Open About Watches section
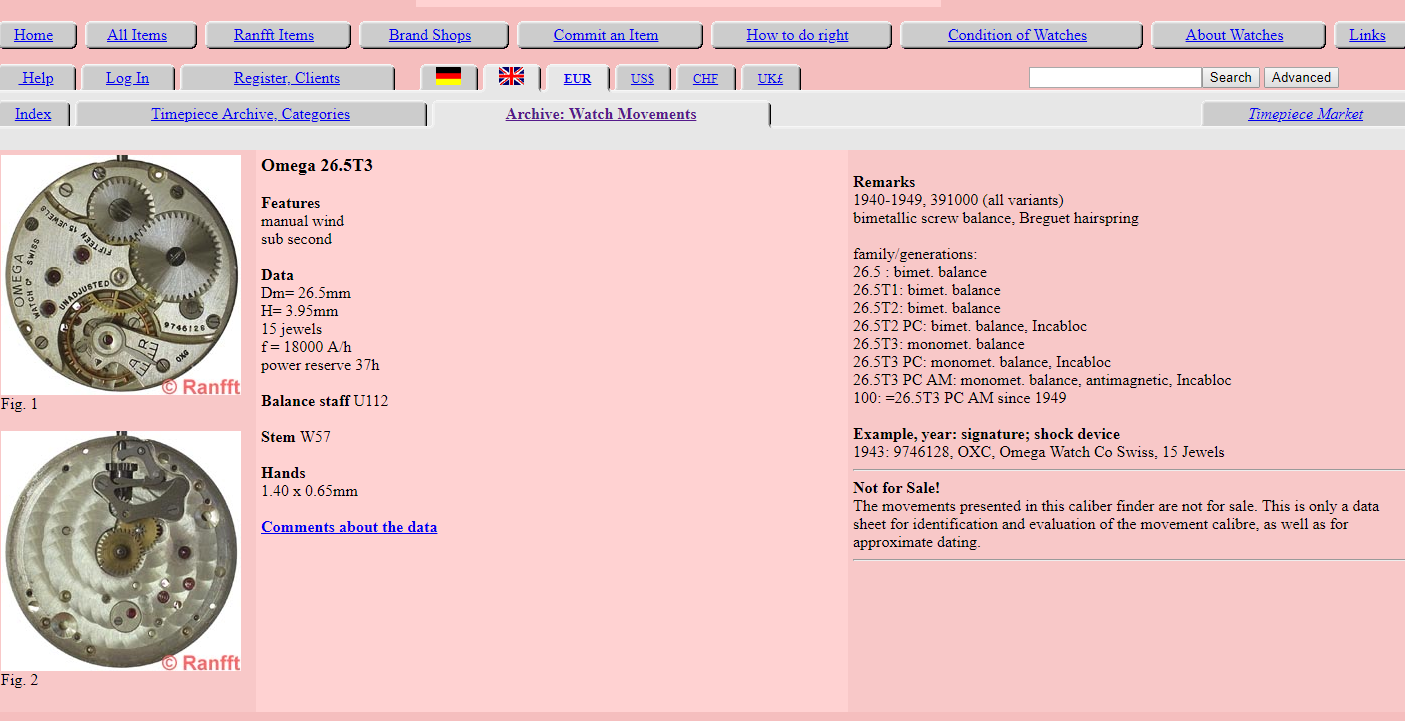 [x=1234, y=35]
